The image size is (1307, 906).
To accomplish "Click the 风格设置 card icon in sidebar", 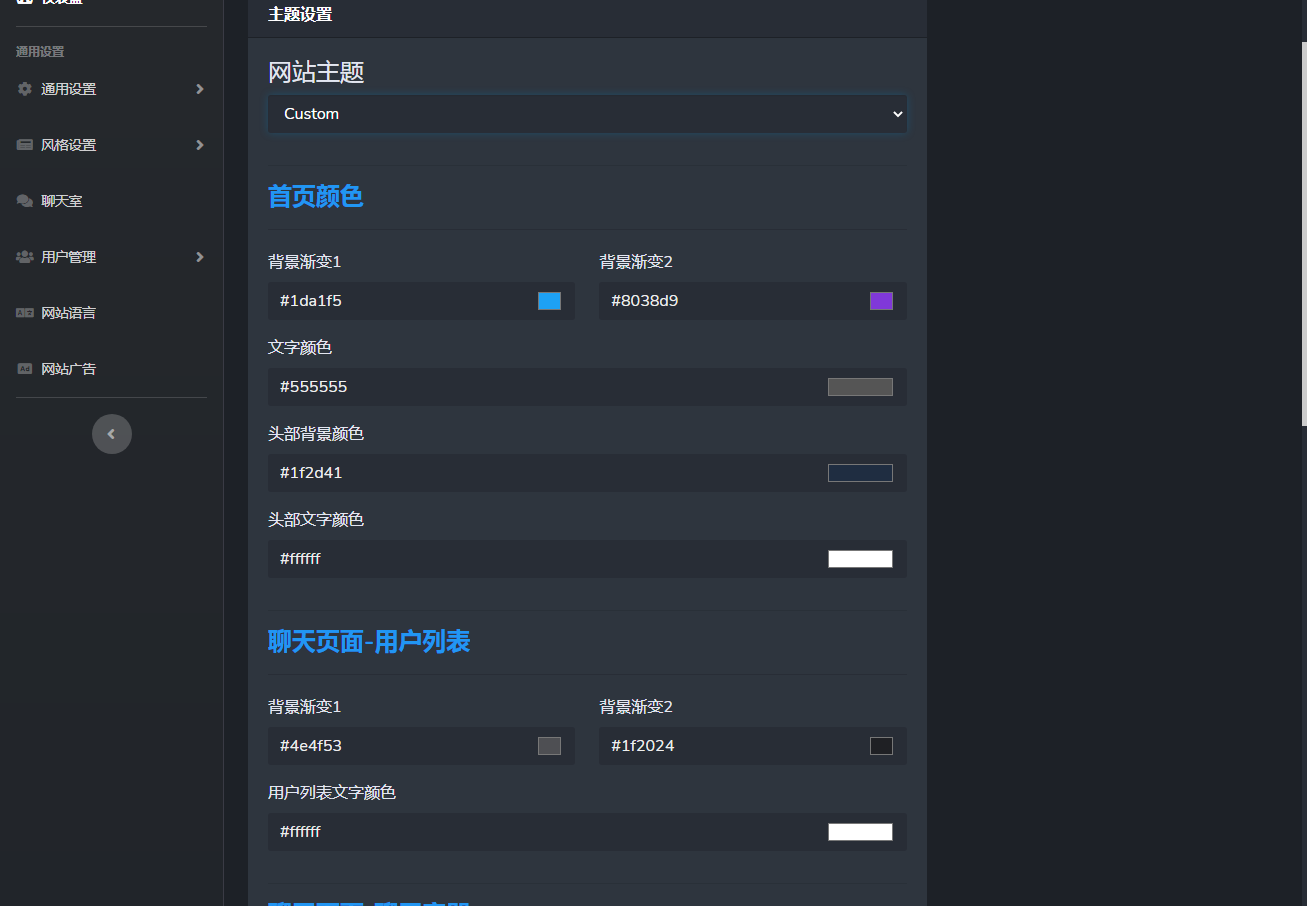I will 25,145.
